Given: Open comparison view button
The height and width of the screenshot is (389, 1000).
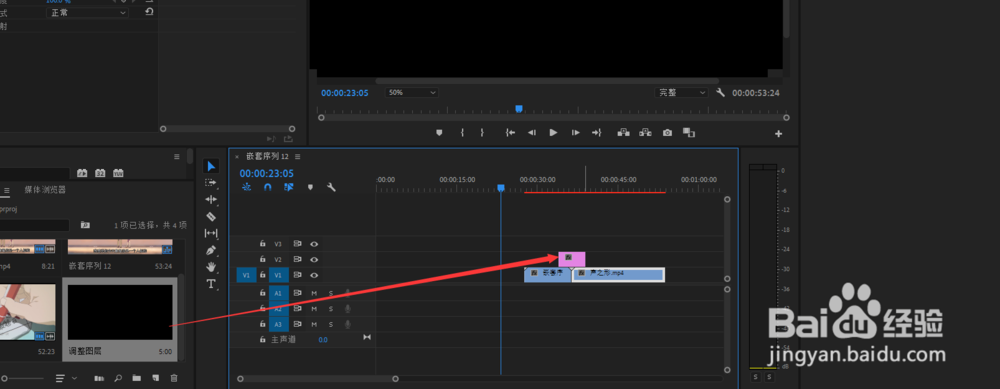Looking at the screenshot, I should [x=689, y=133].
